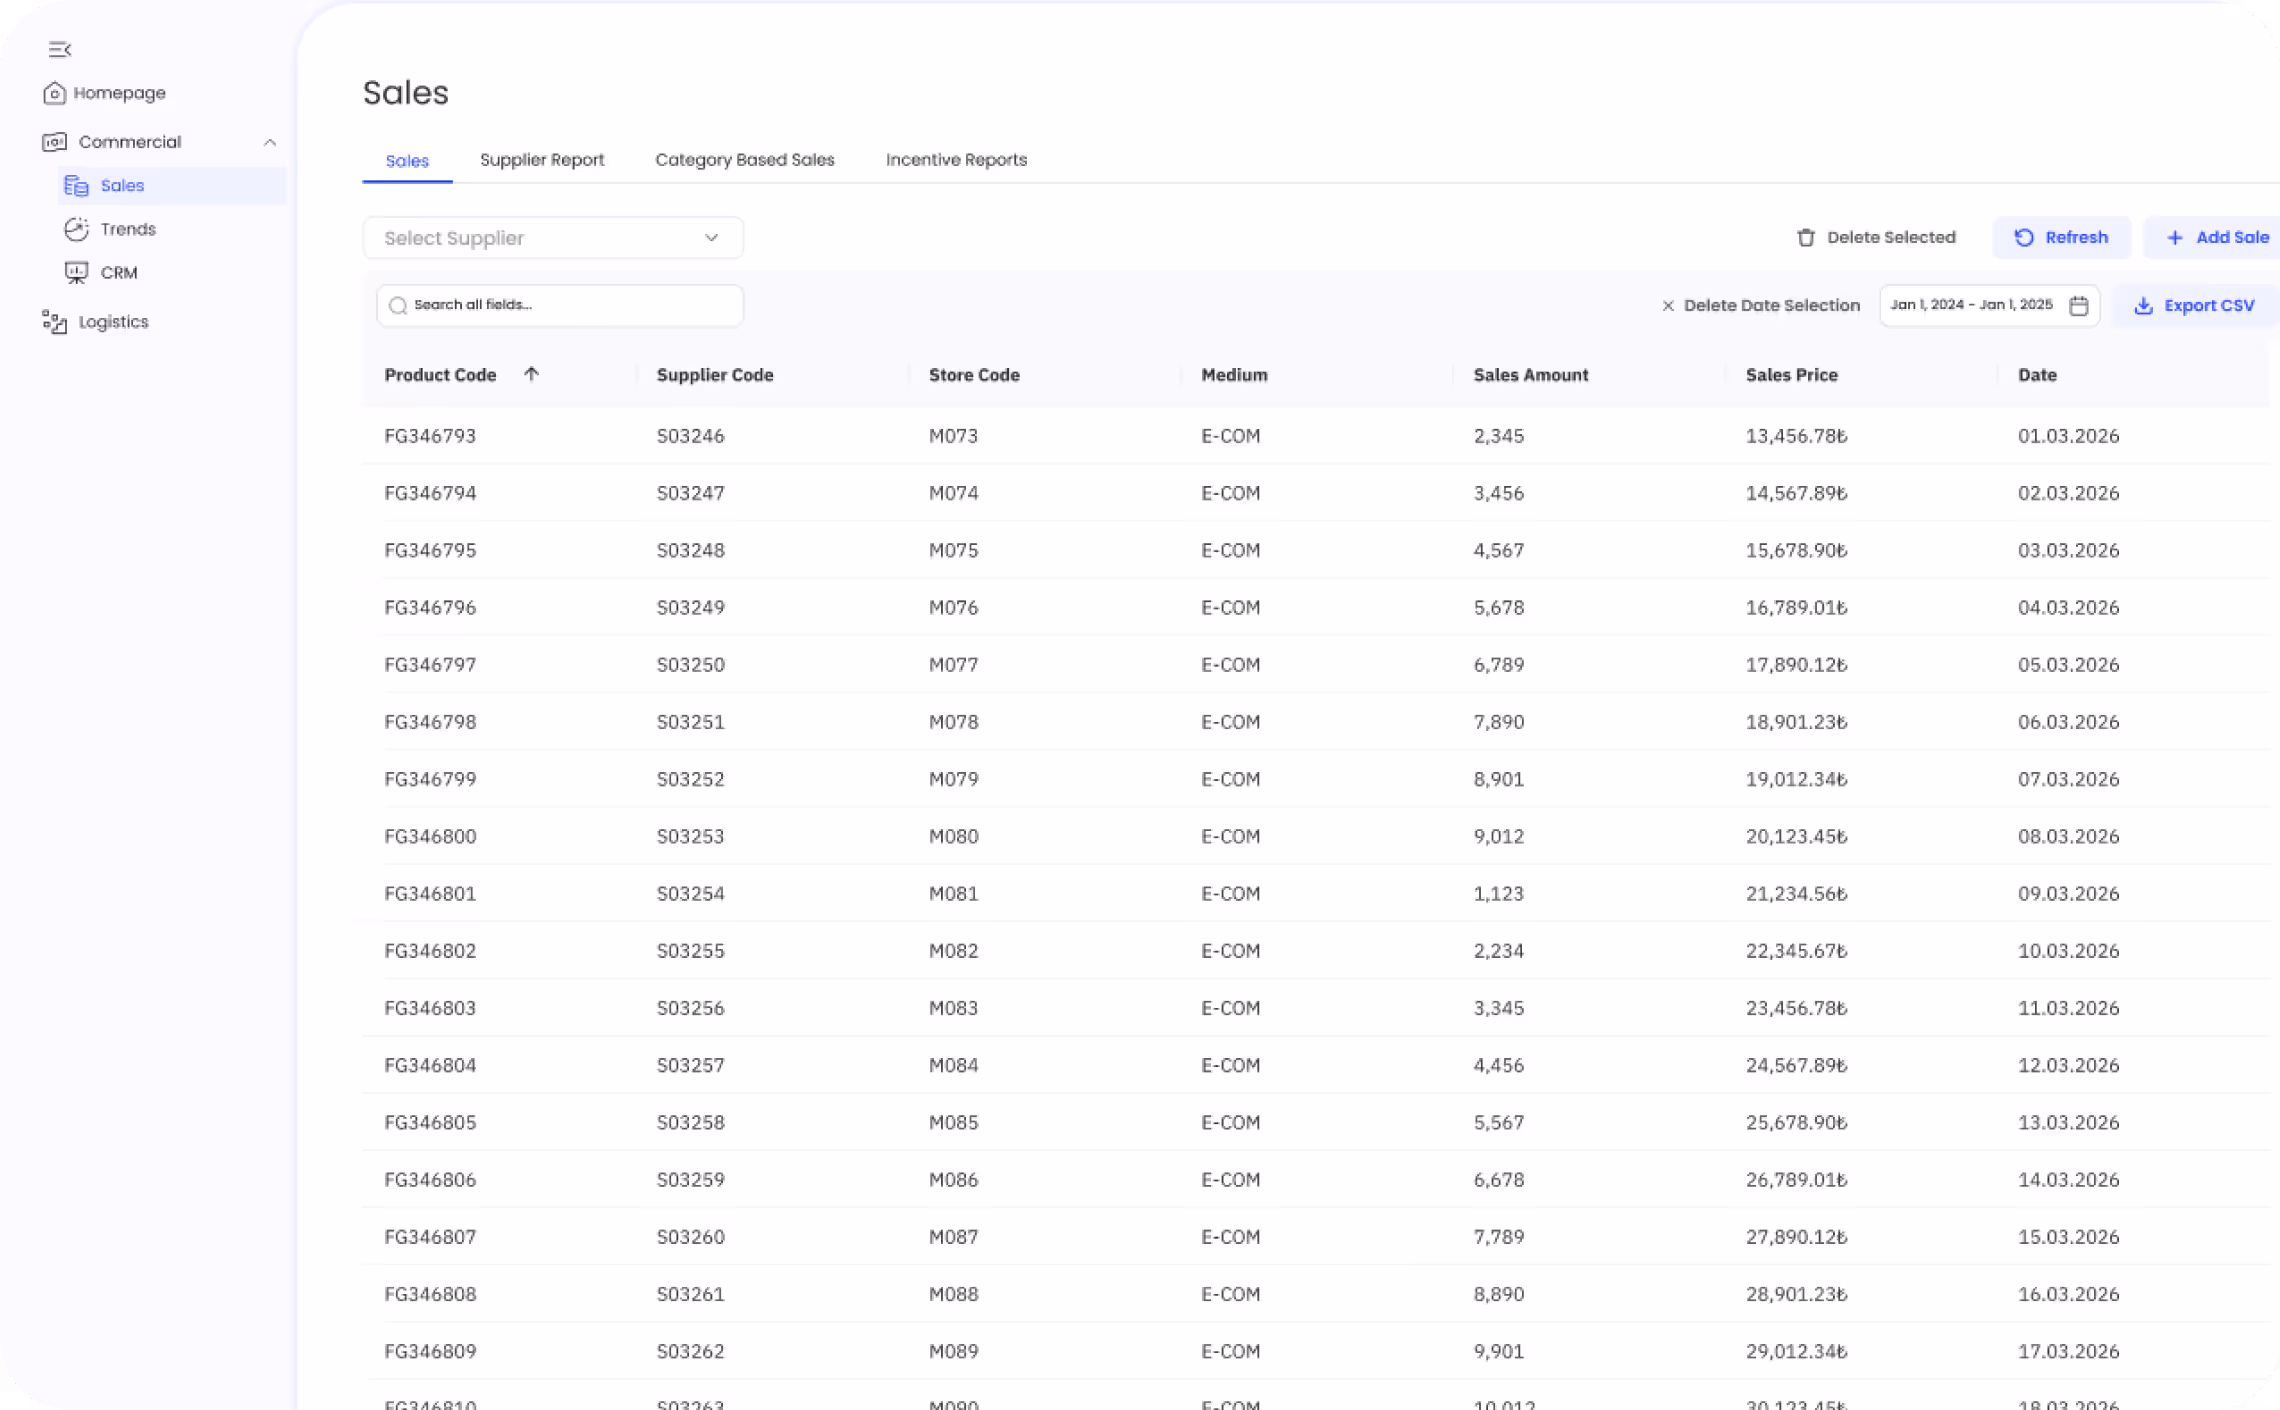Click the search magnifier in the search field

coord(399,305)
